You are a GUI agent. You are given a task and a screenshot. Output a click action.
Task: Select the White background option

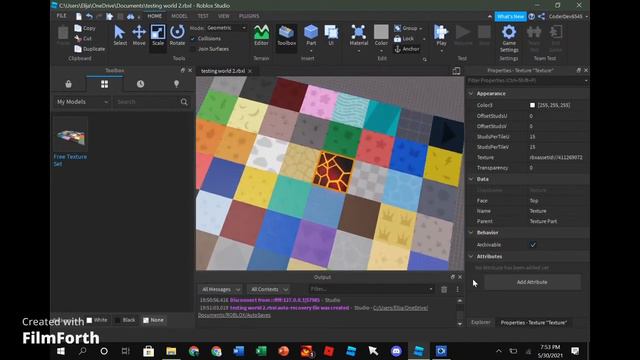click(x=97, y=320)
